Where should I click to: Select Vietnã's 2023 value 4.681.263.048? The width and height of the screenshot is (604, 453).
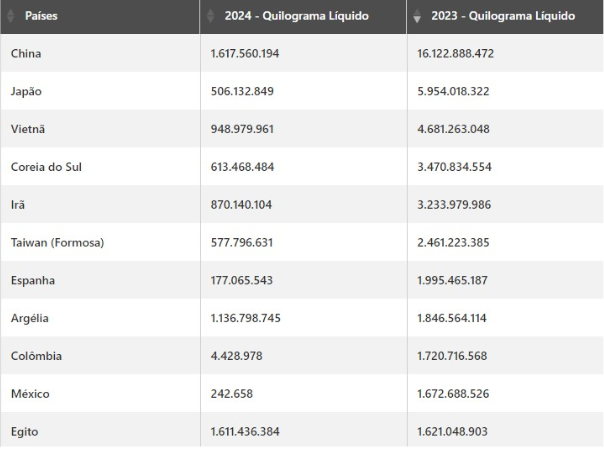click(x=453, y=128)
